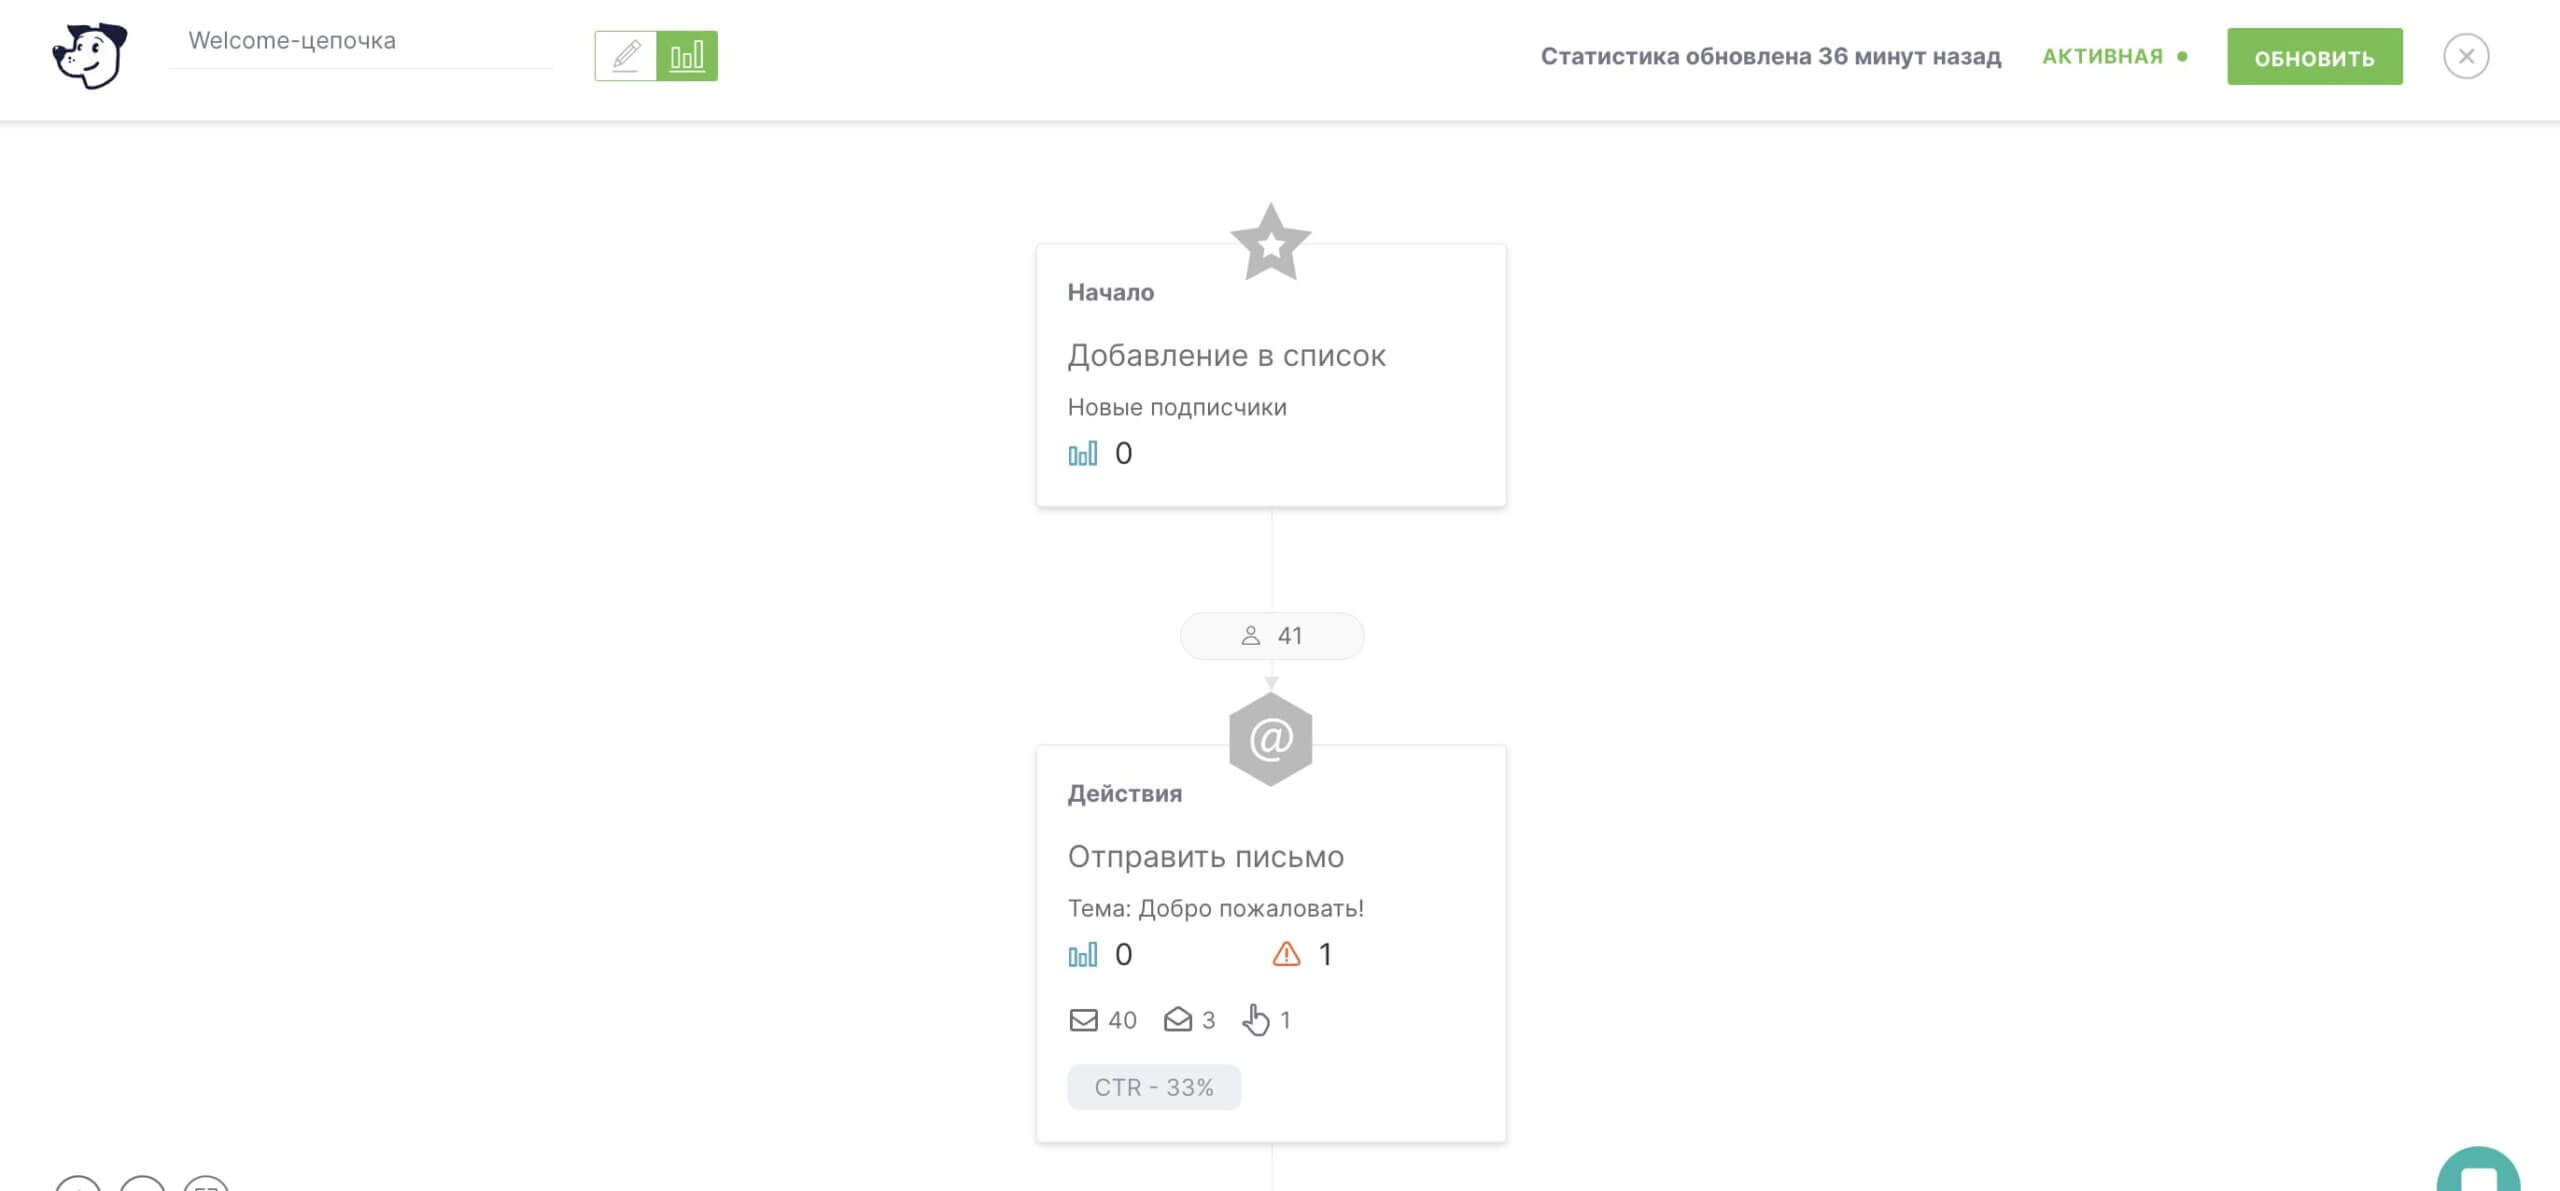Image resolution: width=2560 pixels, height=1191 pixels.
Task: Switch to edit mode with pencil icon
Action: tap(626, 55)
